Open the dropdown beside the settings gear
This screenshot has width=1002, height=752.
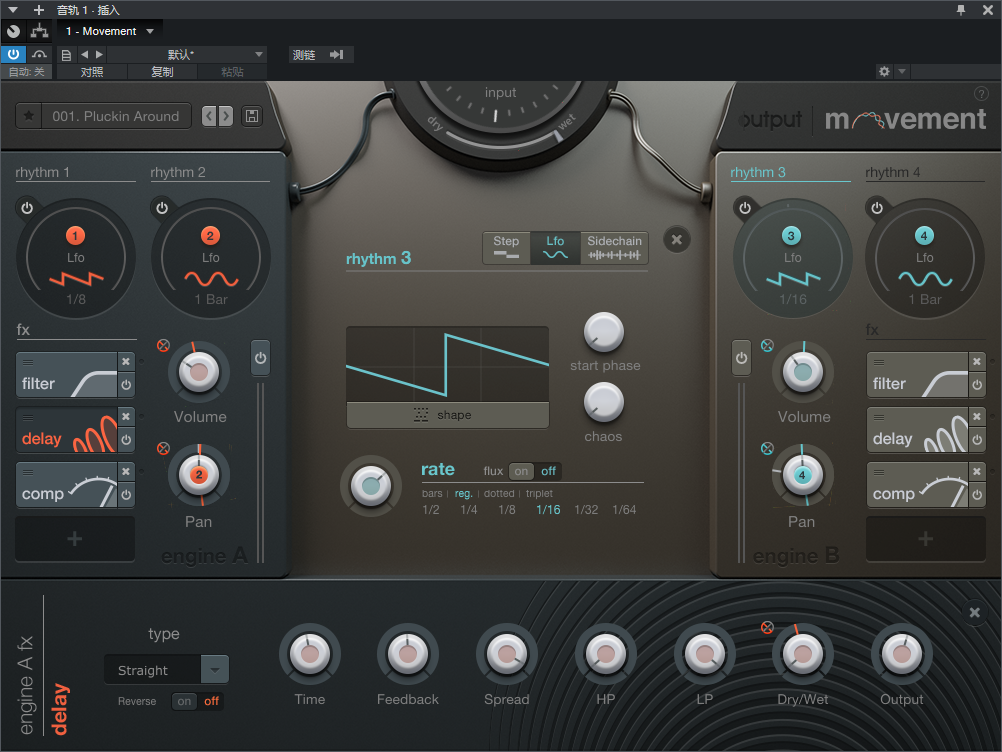tap(902, 72)
